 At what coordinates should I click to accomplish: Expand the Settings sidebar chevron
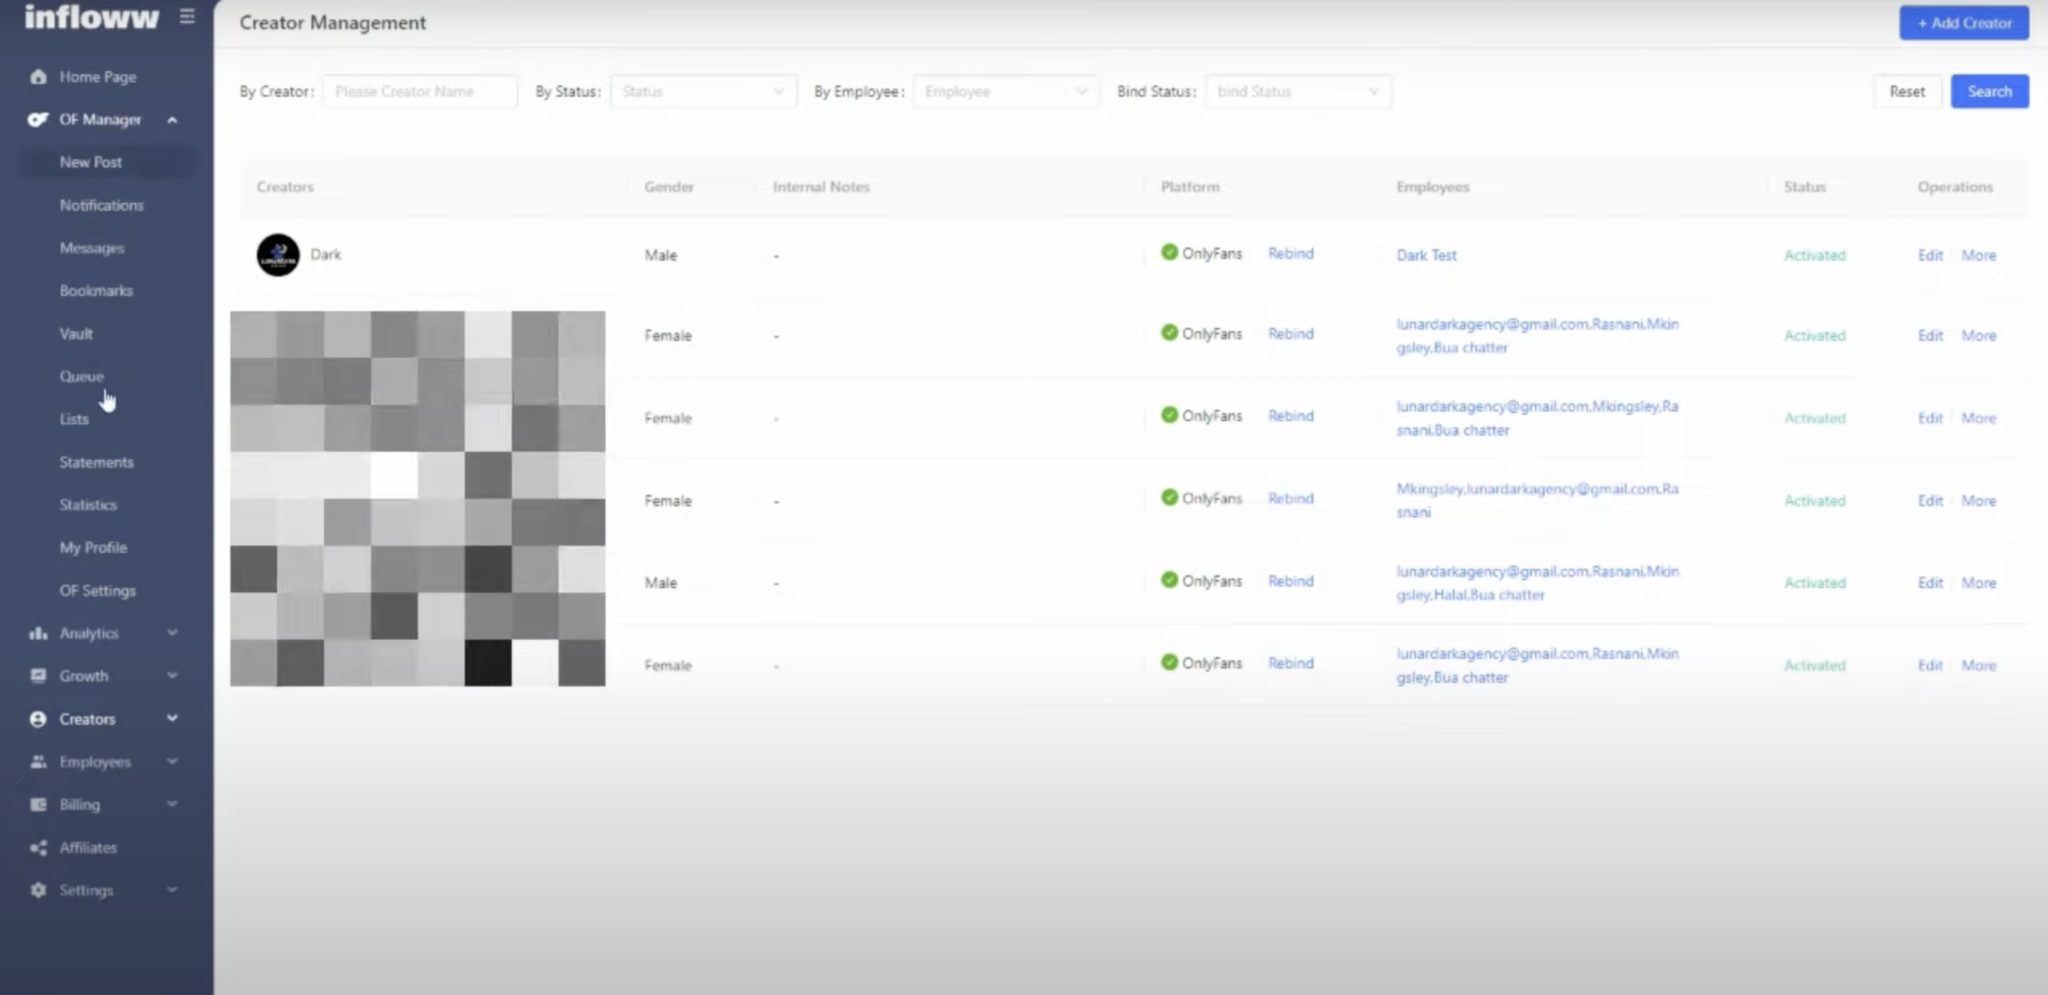172,890
